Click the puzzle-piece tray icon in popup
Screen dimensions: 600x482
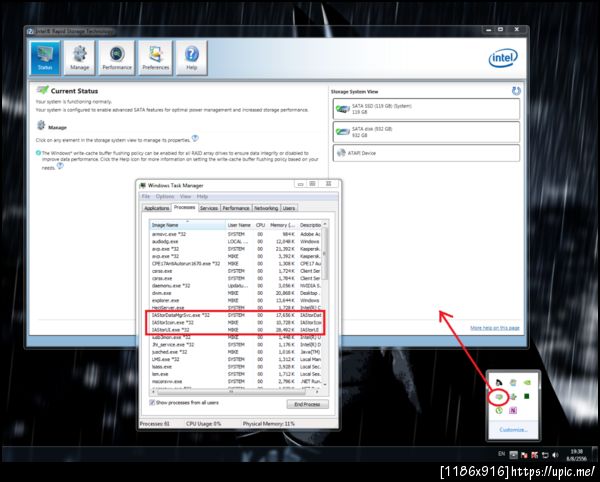point(513,397)
